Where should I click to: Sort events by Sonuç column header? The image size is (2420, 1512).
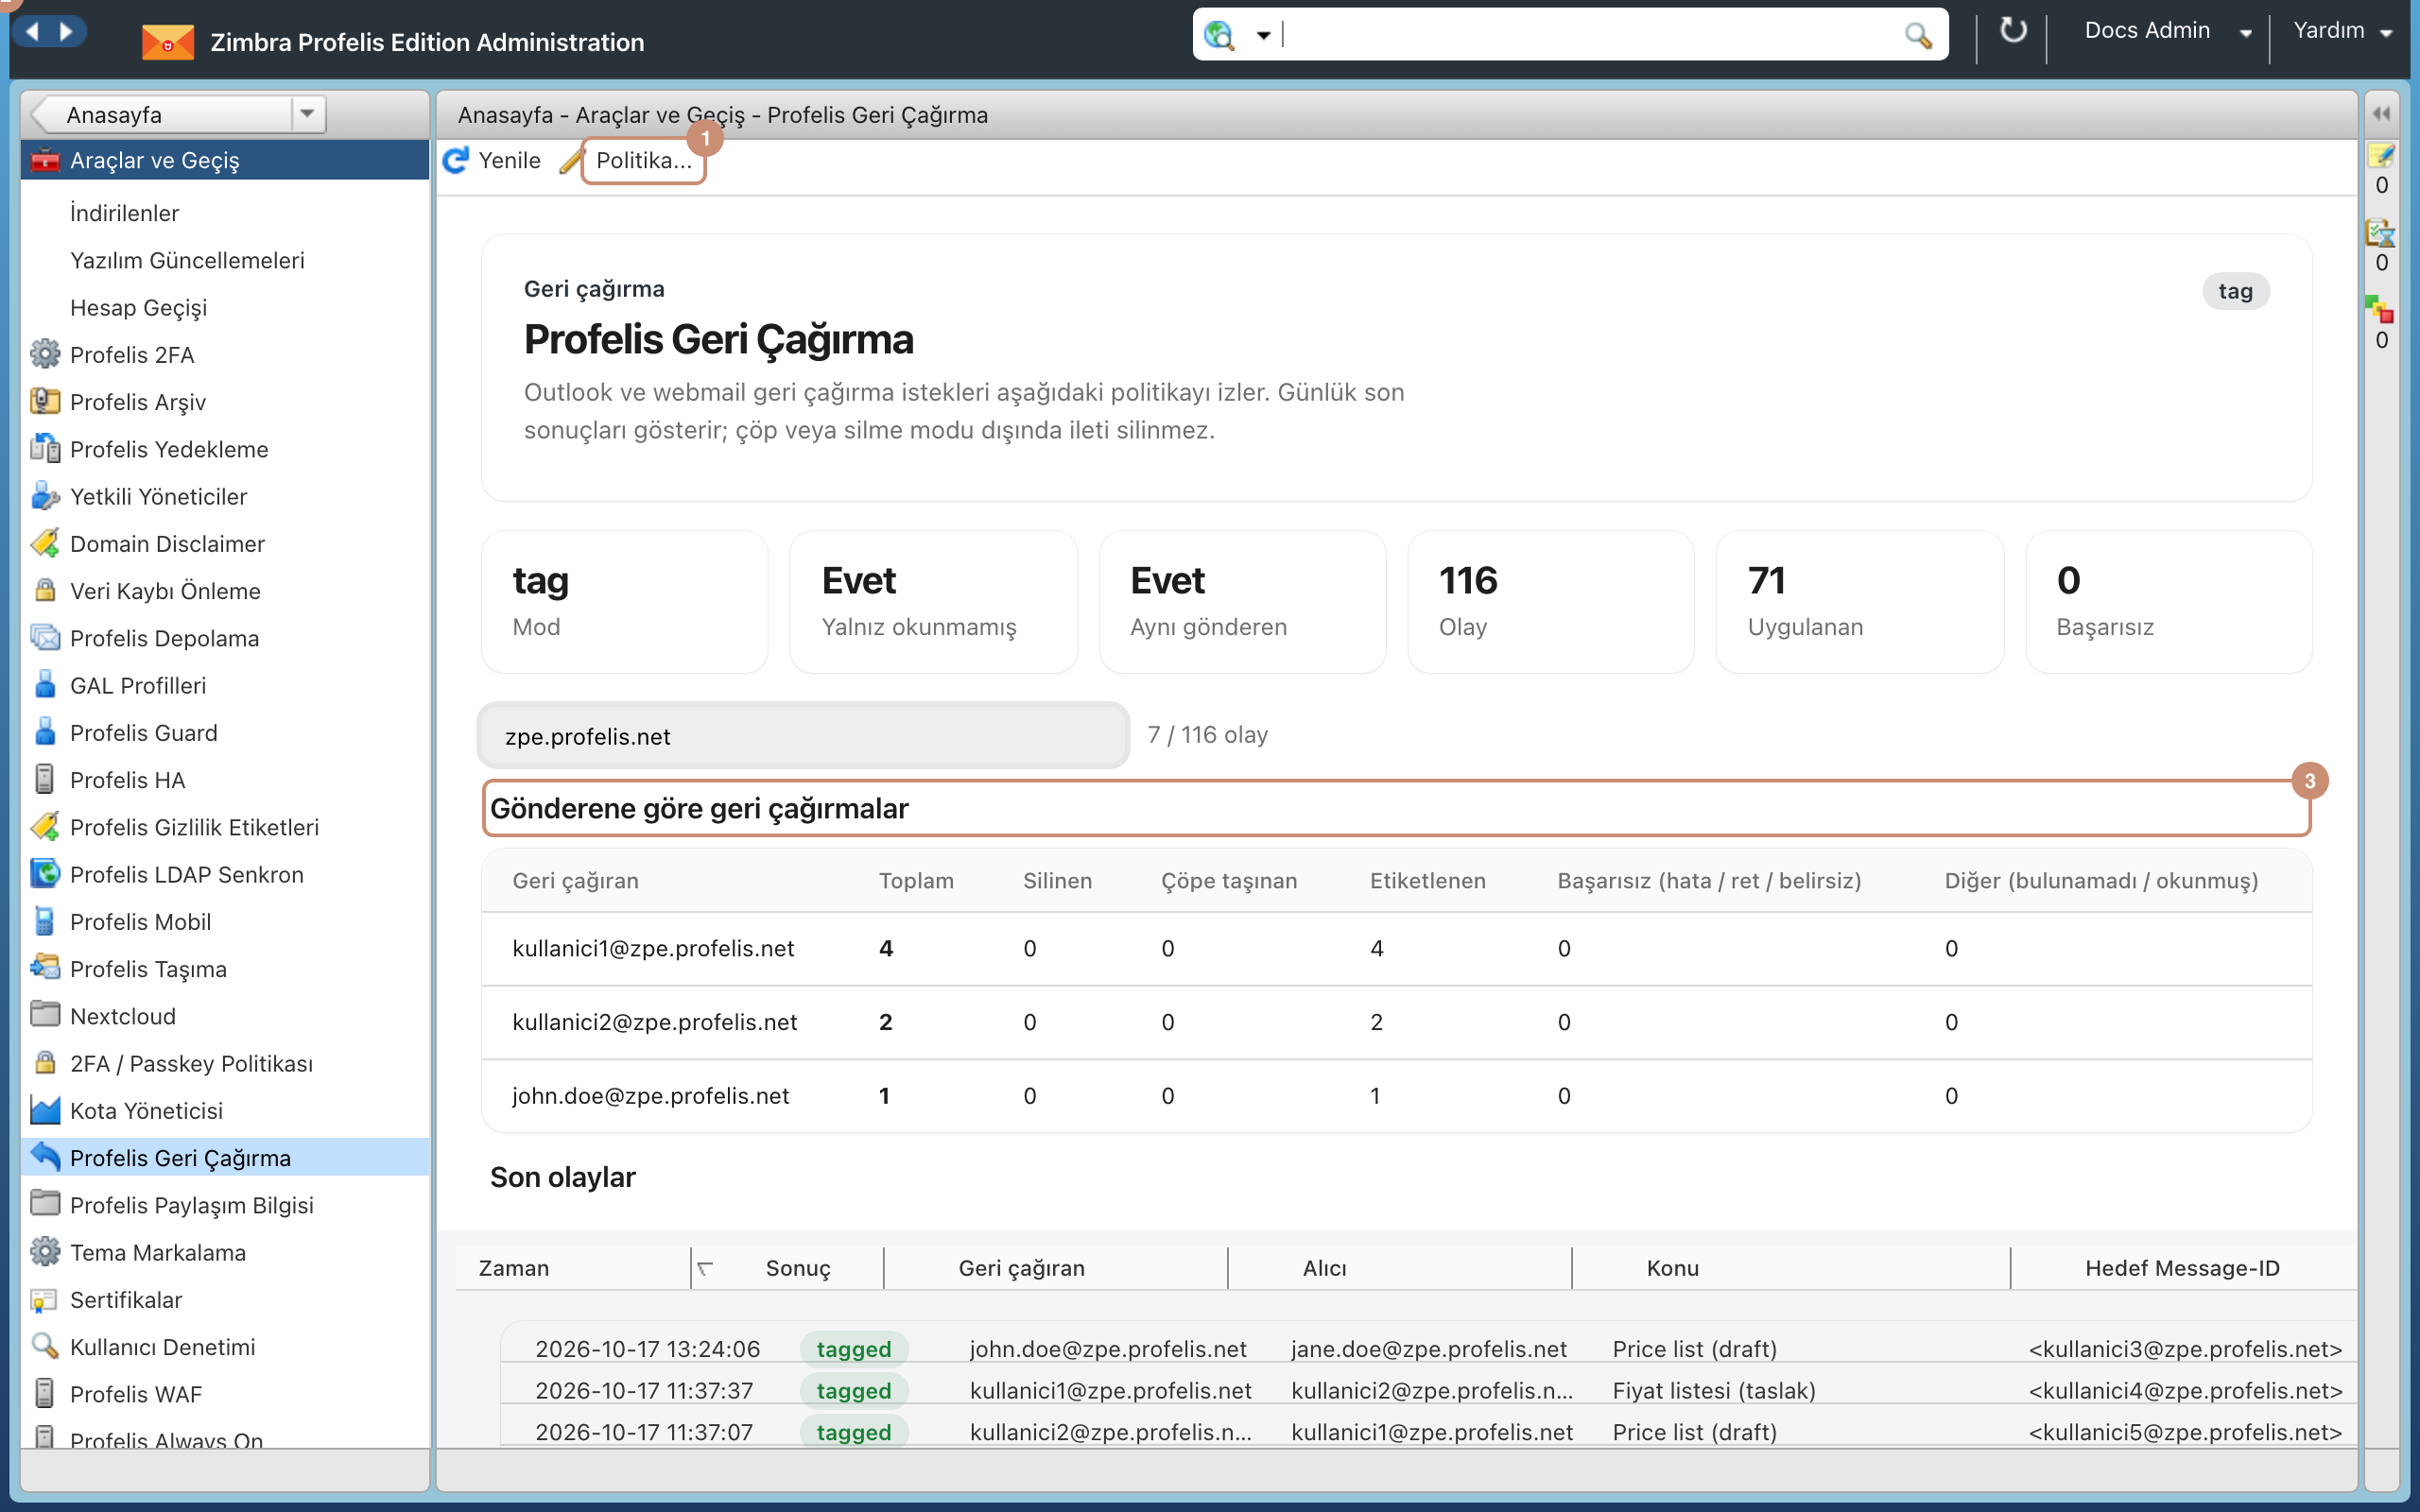[x=797, y=1268]
